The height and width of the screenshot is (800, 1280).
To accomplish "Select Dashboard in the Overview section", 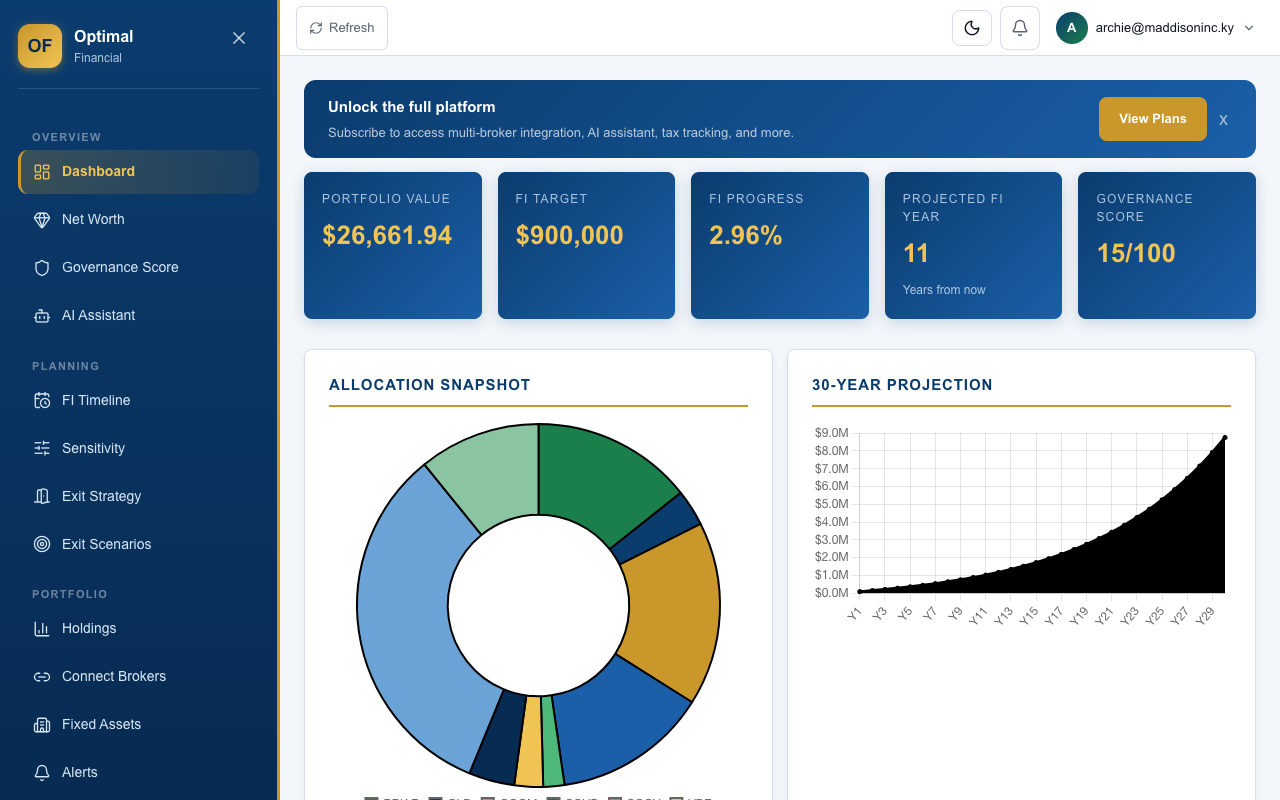I will [x=98, y=171].
